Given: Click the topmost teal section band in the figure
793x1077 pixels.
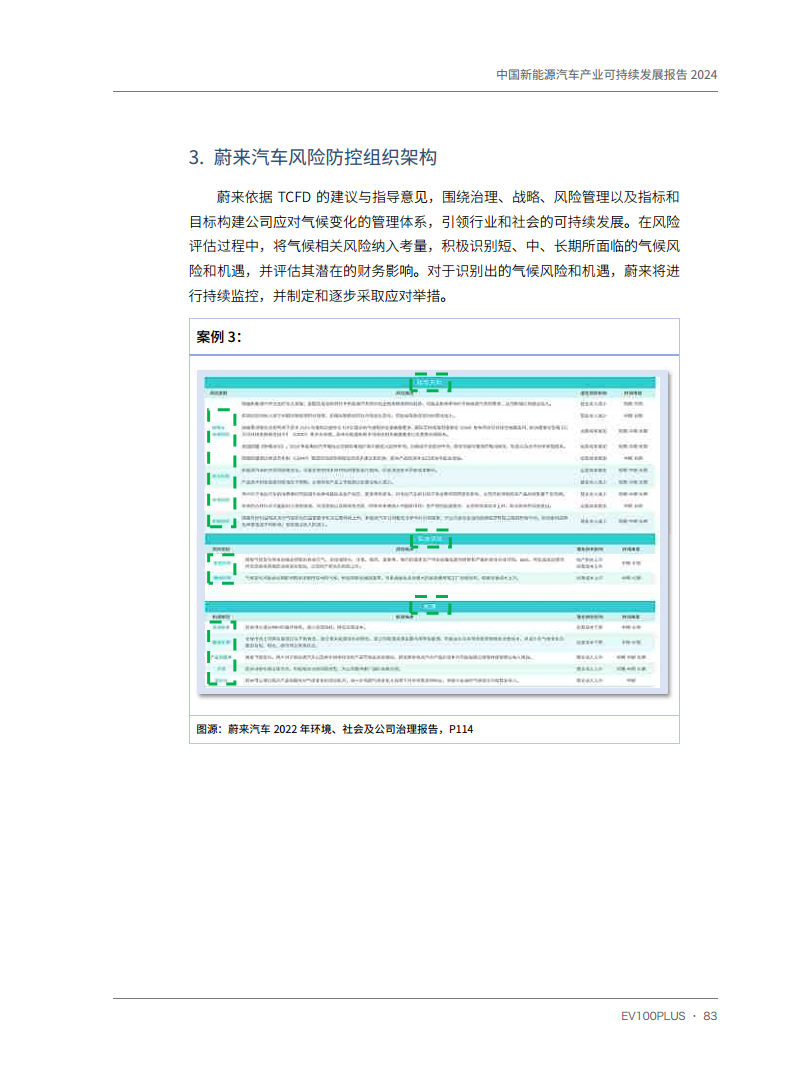Looking at the screenshot, I should tap(430, 383).
